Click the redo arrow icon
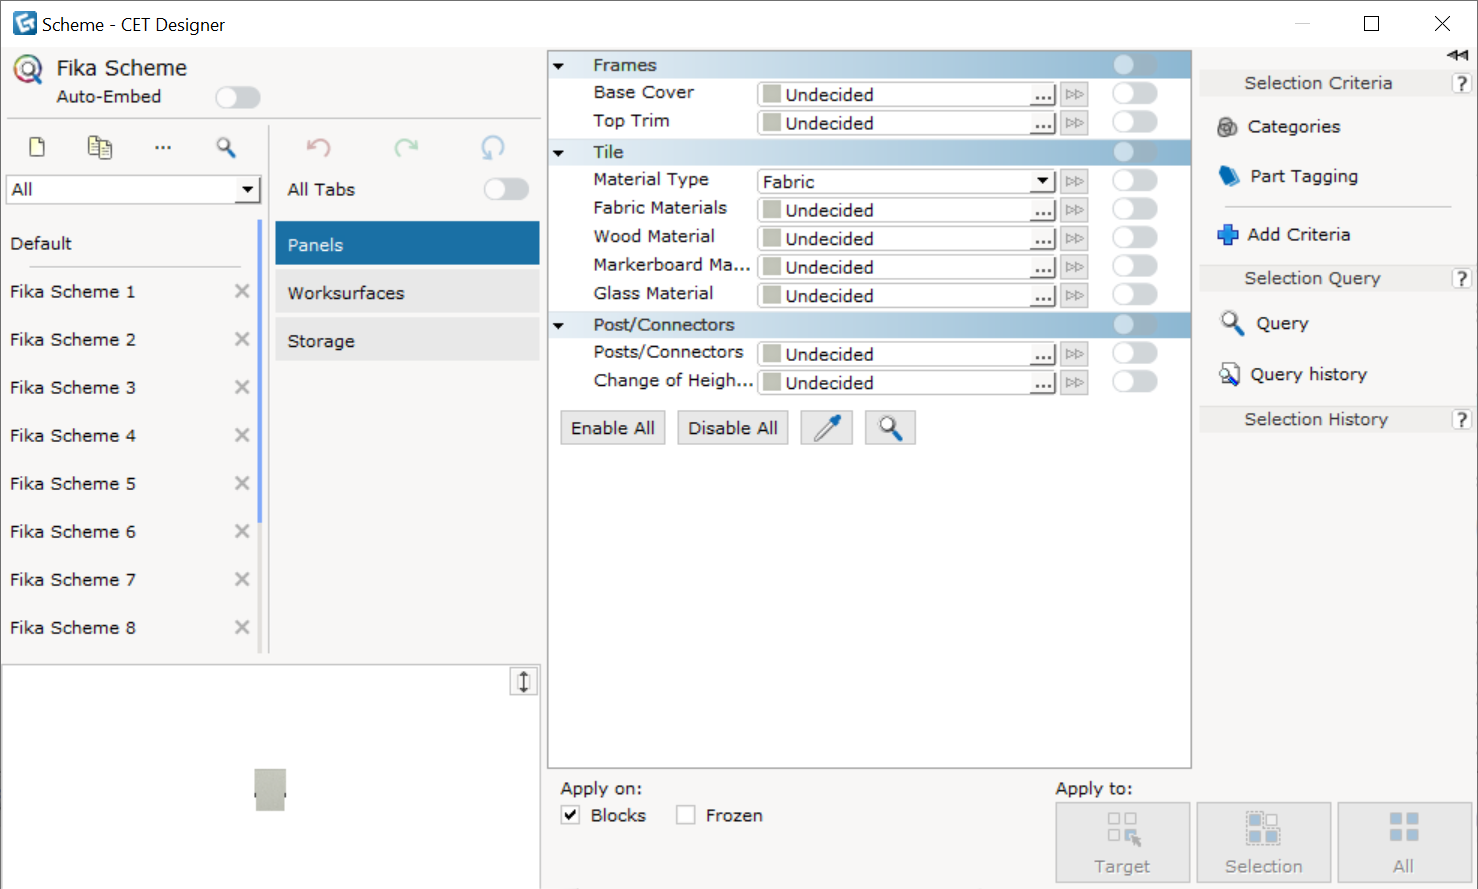1478x889 pixels. 406,148
